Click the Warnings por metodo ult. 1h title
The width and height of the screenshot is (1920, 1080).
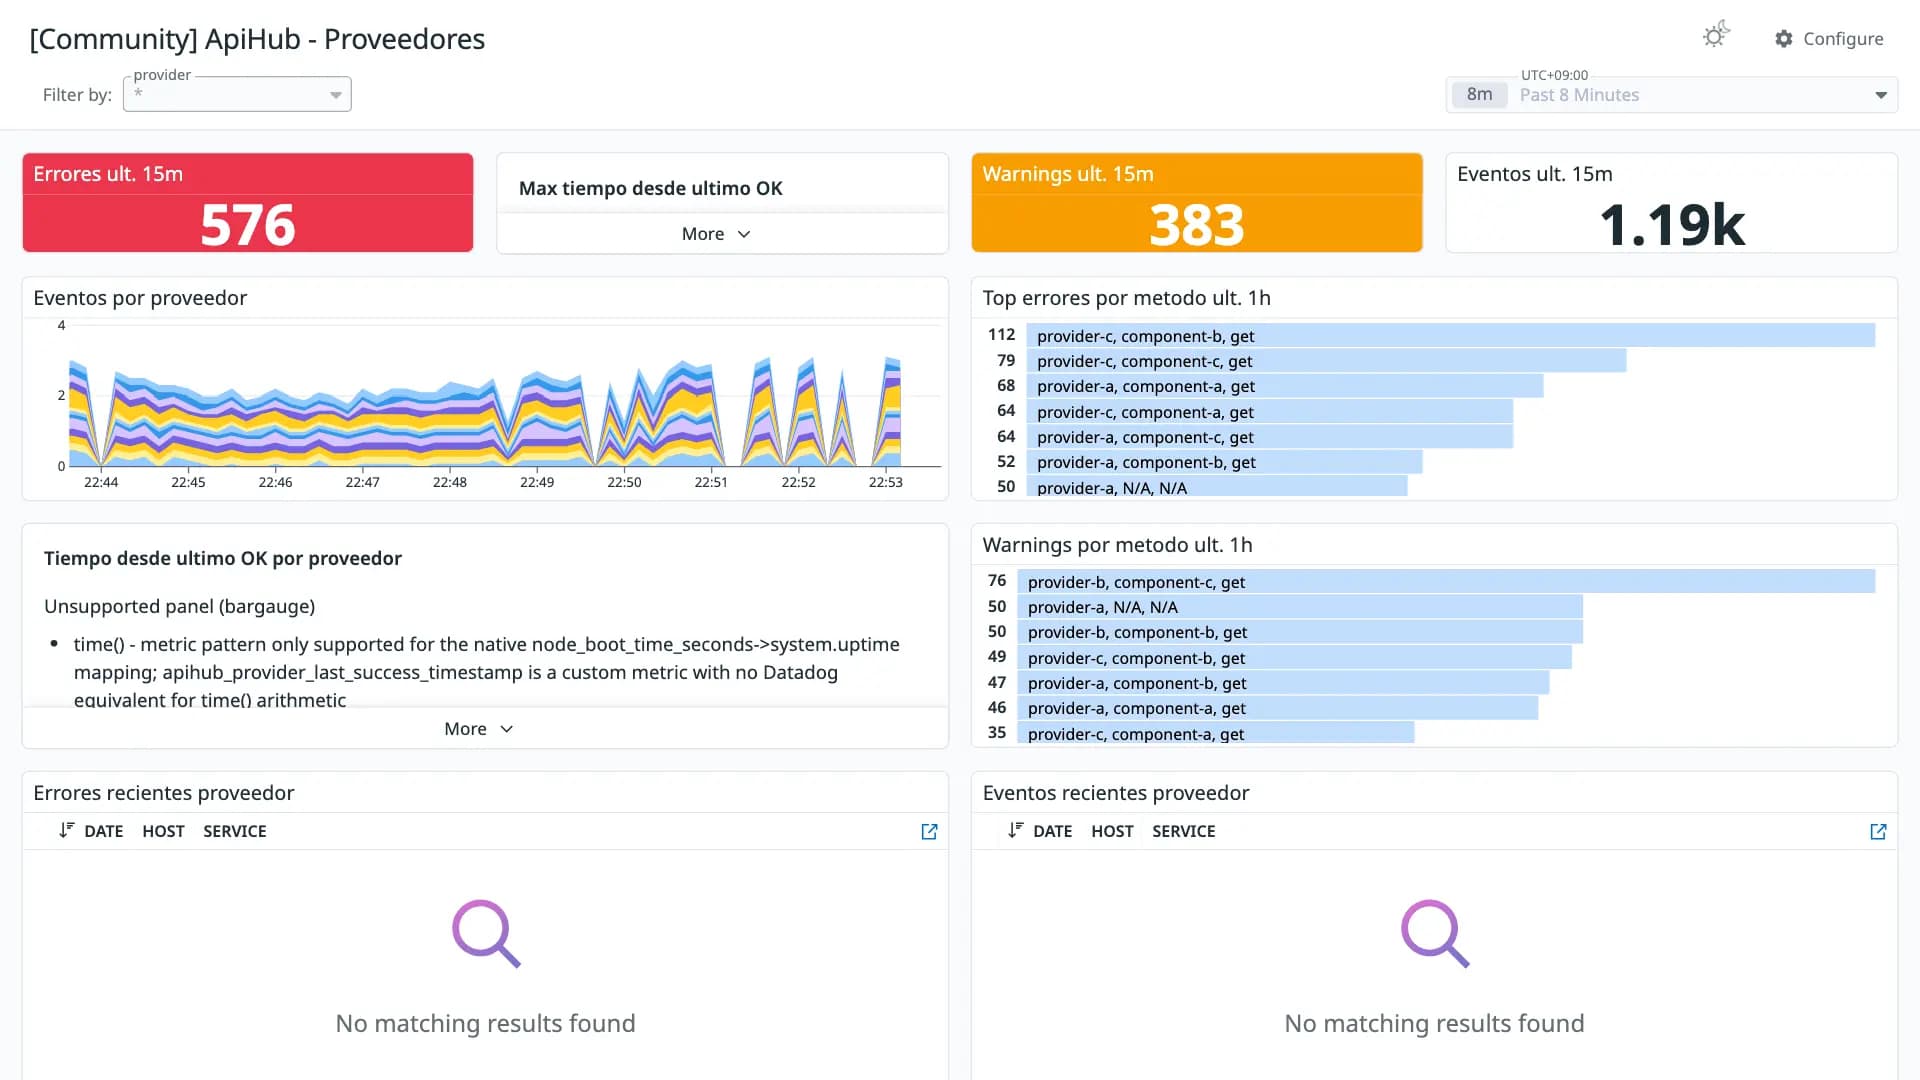(x=1117, y=545)
